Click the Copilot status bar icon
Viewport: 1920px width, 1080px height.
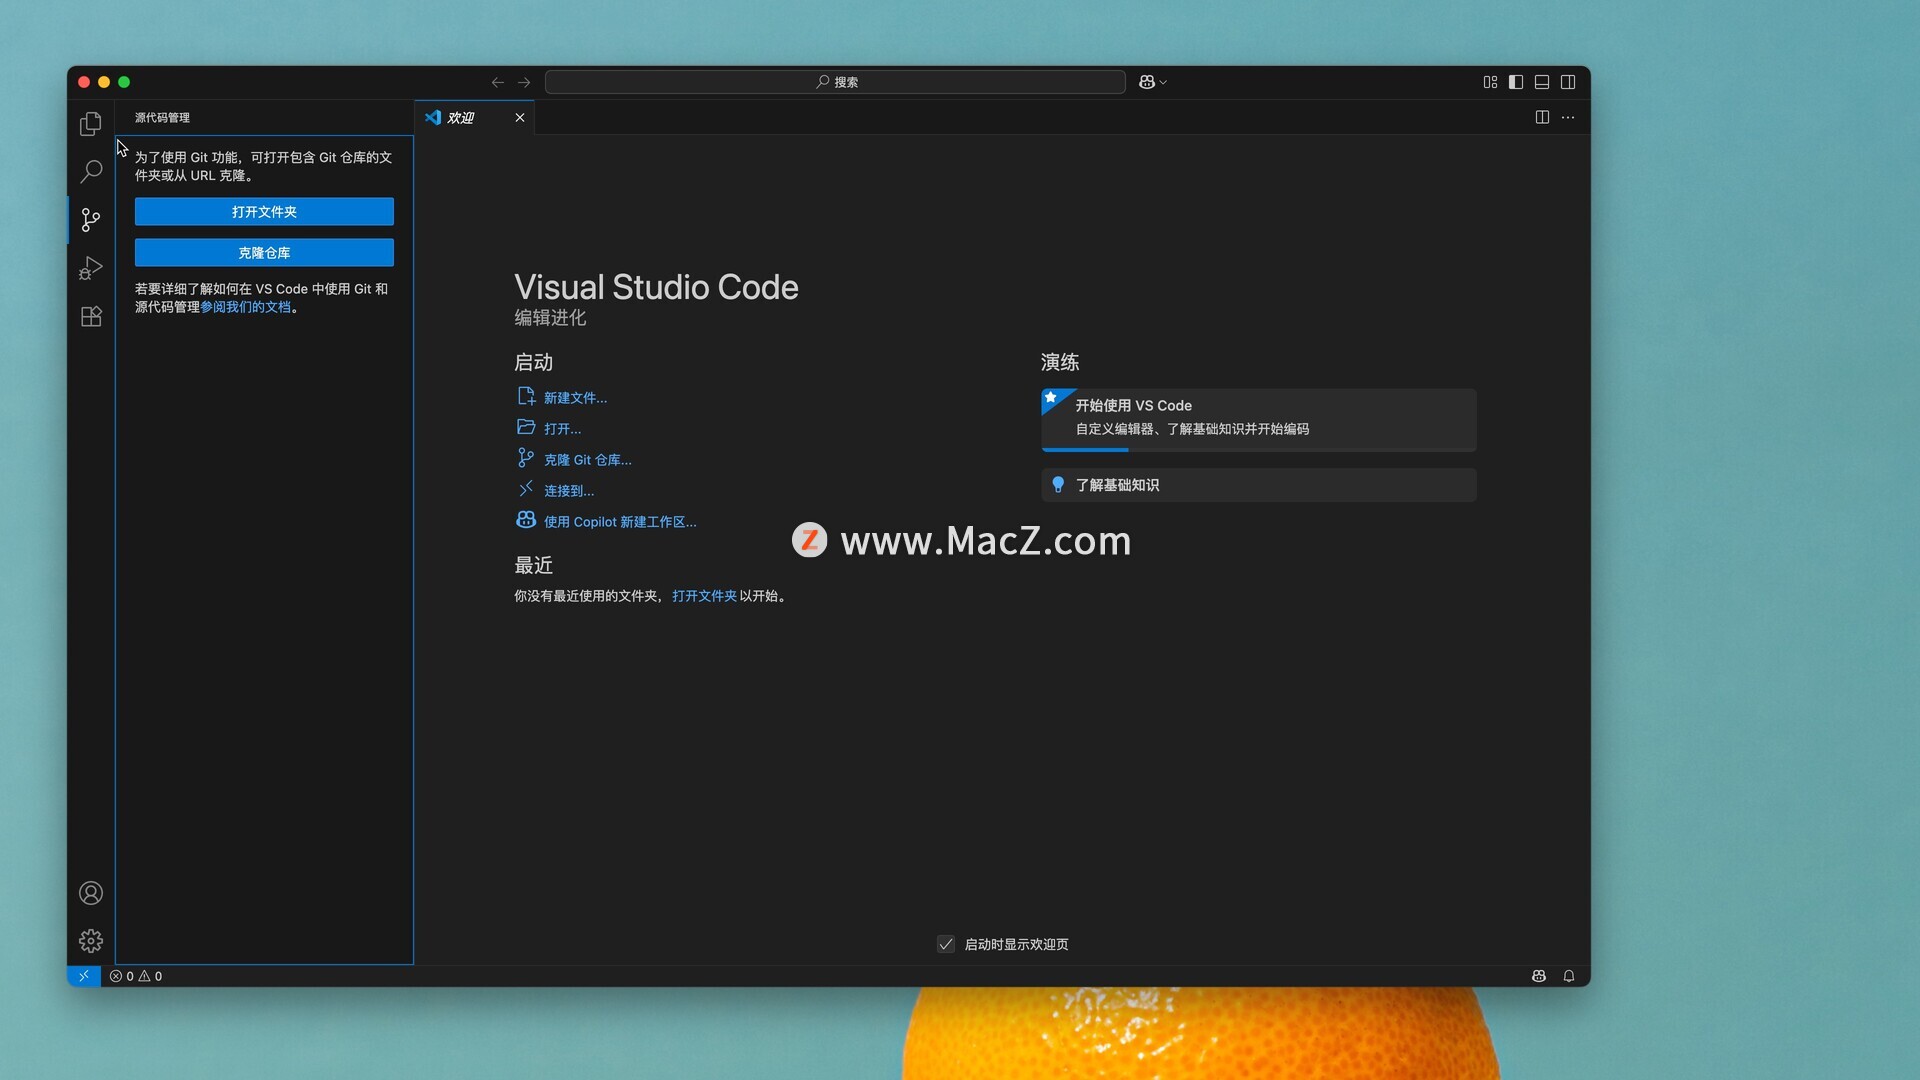coord(1539,976)
